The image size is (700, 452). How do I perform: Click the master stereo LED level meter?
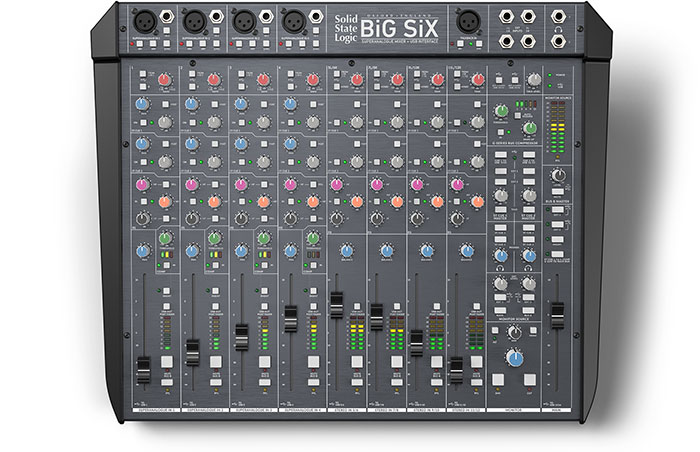[558, 127]
